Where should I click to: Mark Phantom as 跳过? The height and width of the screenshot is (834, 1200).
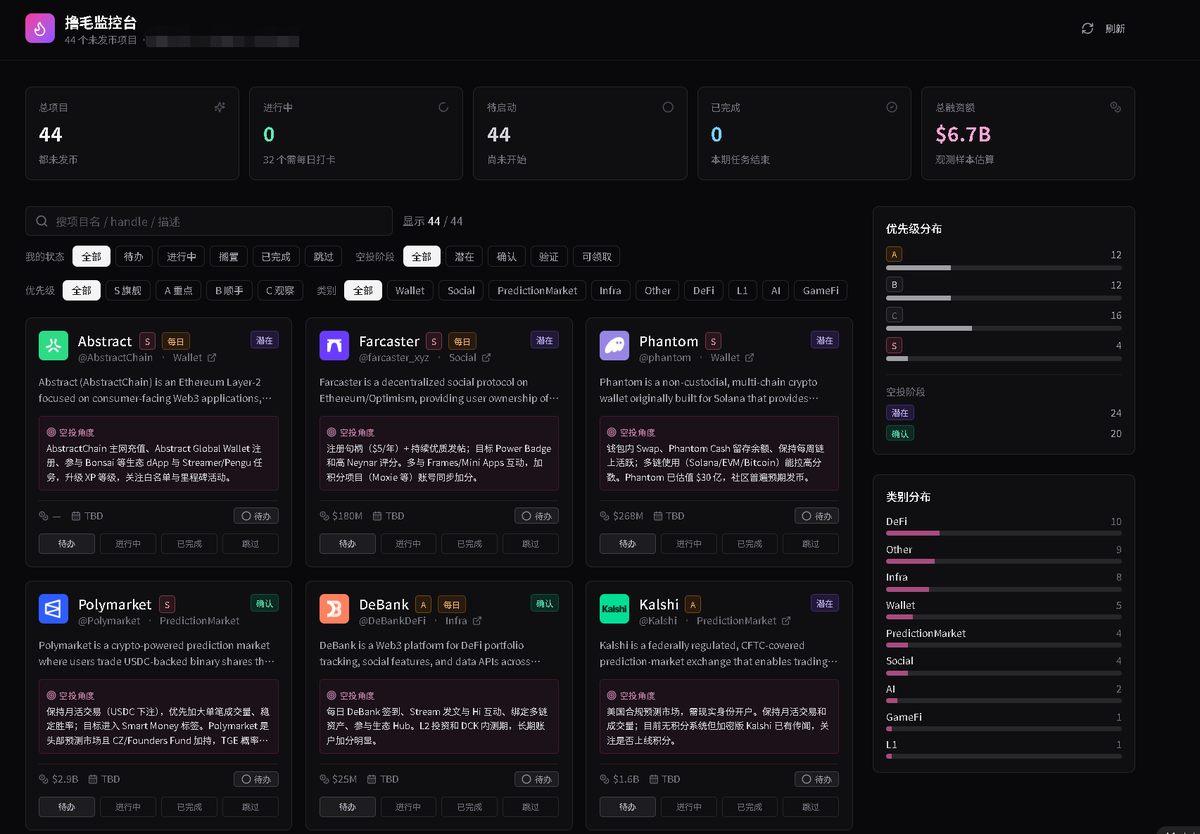pyautogui.click(x=811, y=544)
